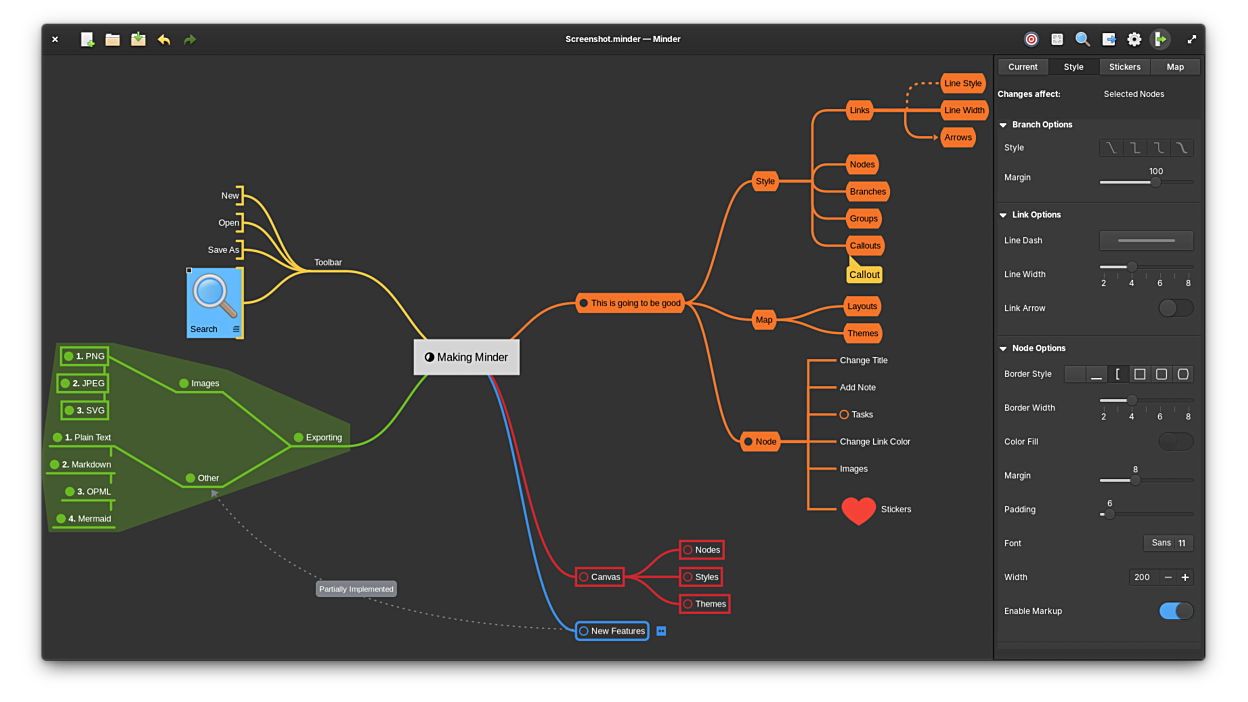Switch to the Stickers tab
This screenshot has height=702, width=1248.
[1124, 67]
